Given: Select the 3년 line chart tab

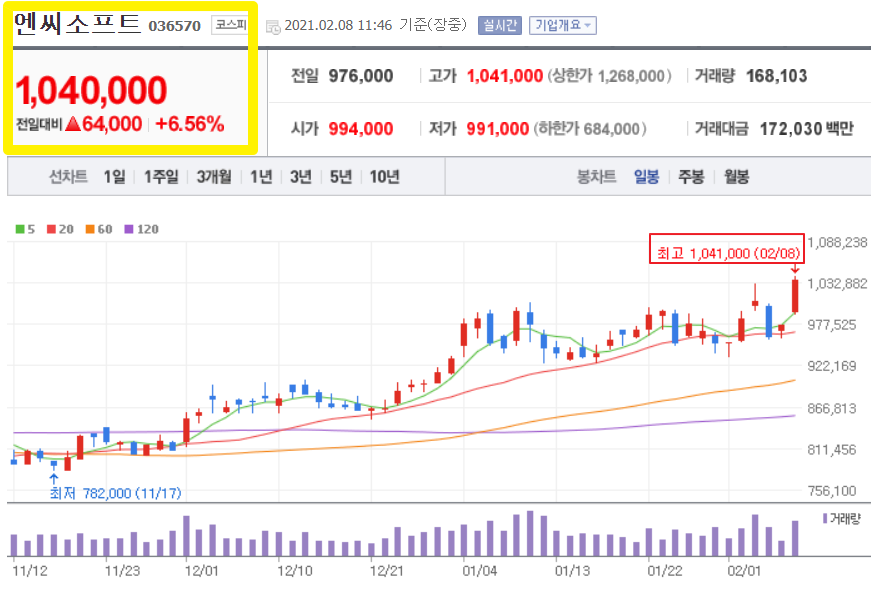Looking at the screenshot, I should [x=301, y=177].
